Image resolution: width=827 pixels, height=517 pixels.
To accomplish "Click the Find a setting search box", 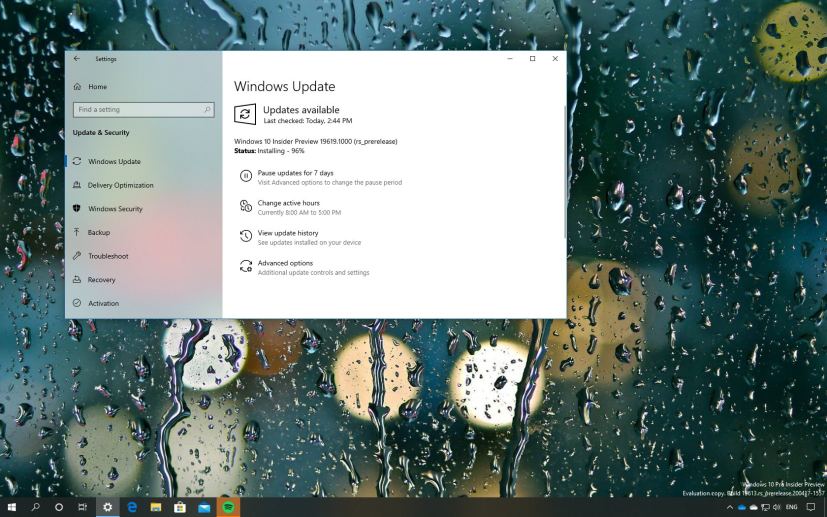I will (x=143, y=110).
